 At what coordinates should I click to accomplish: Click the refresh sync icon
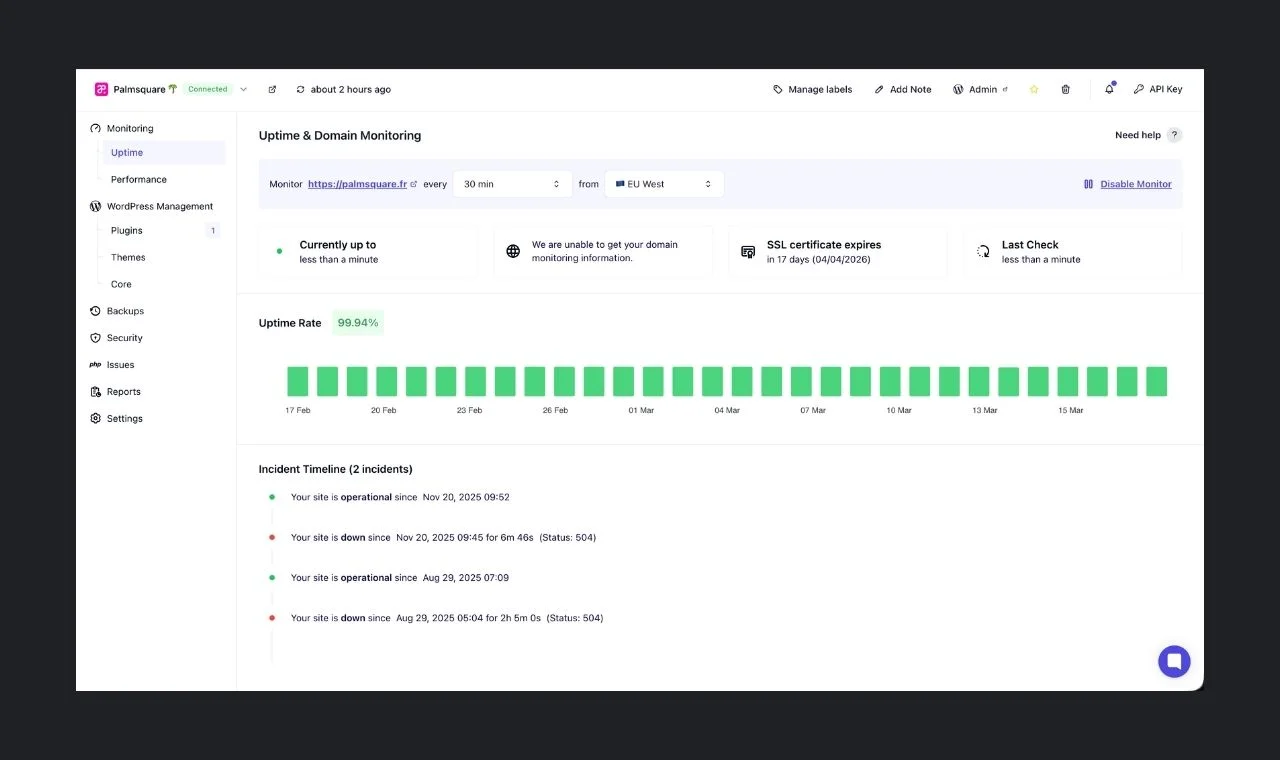click(x=300, y=90)
